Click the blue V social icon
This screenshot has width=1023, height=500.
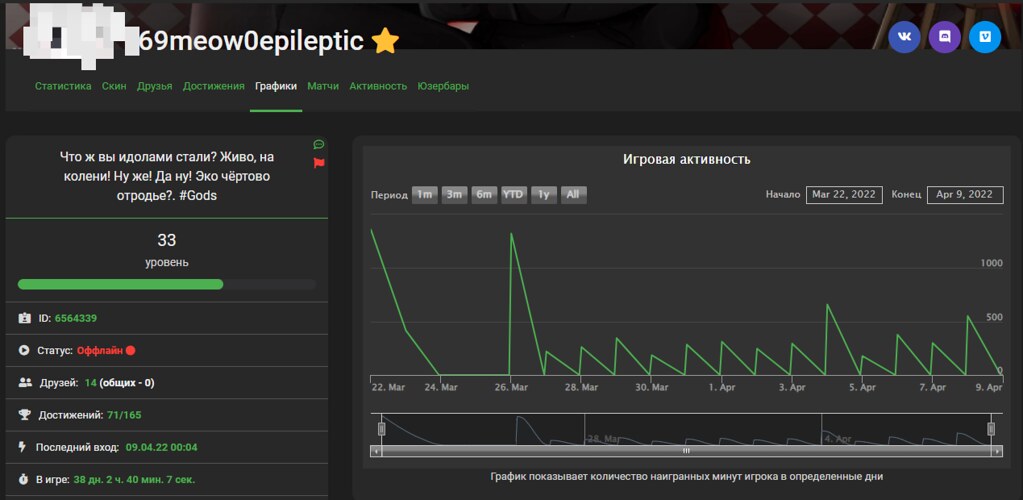(984, 38)
